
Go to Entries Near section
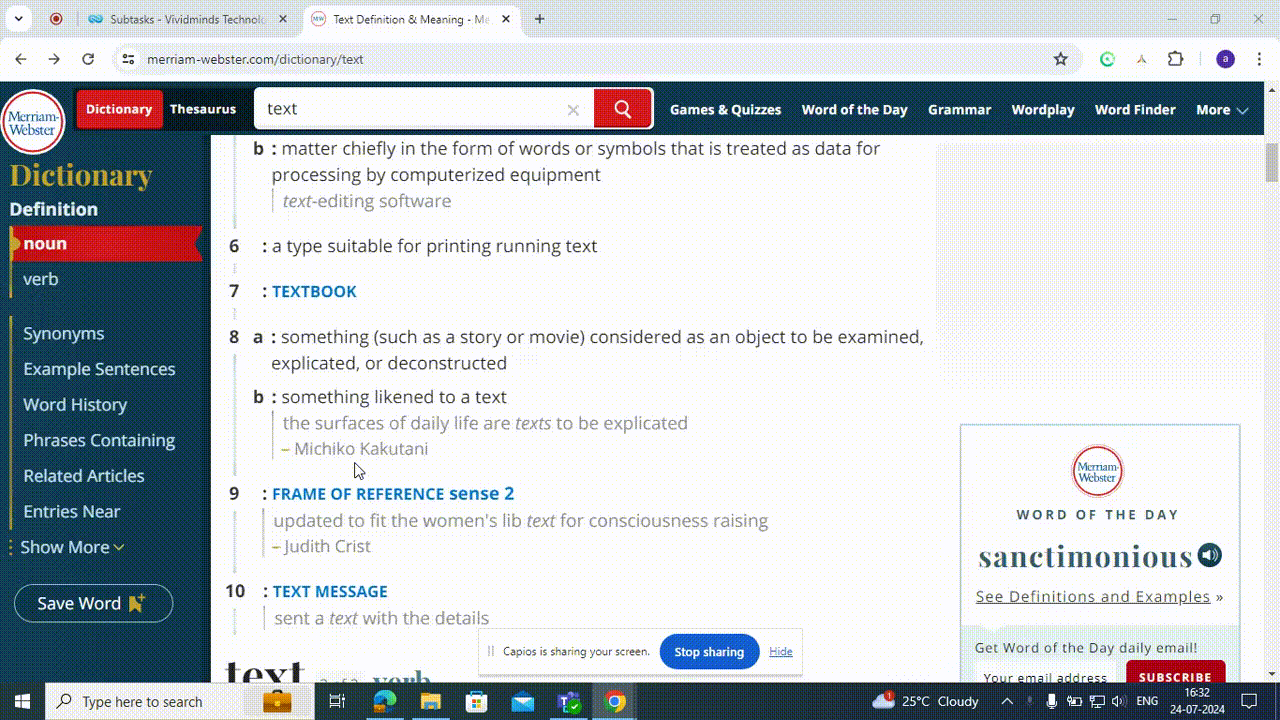coord(72,511)
